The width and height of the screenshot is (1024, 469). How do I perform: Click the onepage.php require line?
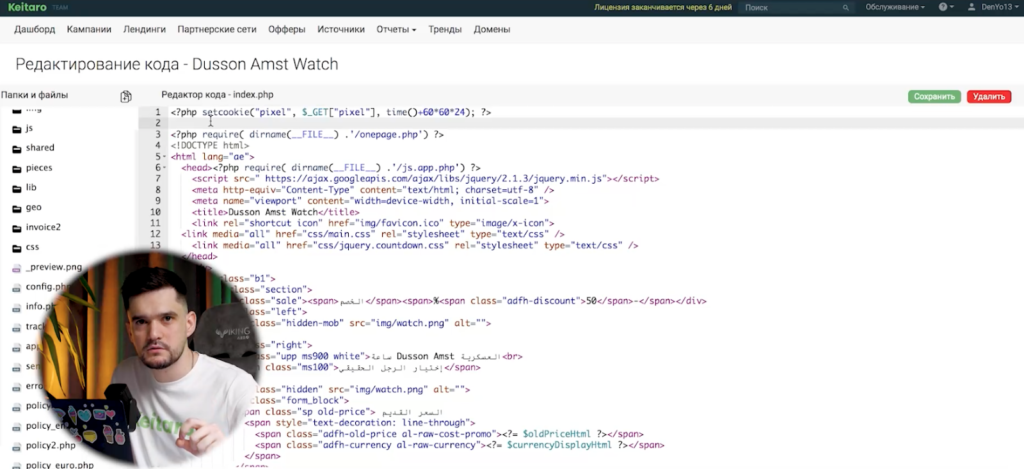308,135
